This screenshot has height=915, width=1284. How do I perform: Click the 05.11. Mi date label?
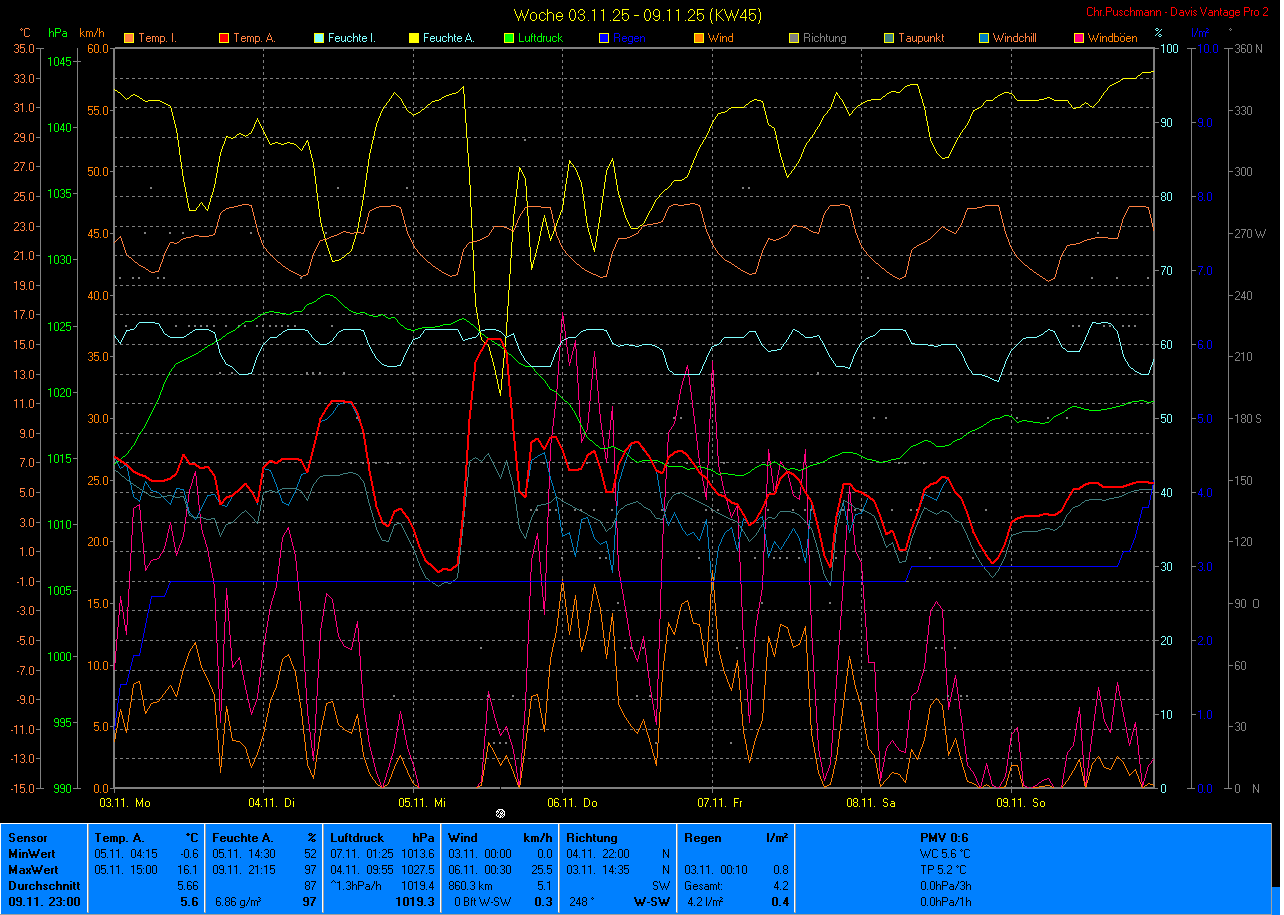tap(421, 802)
